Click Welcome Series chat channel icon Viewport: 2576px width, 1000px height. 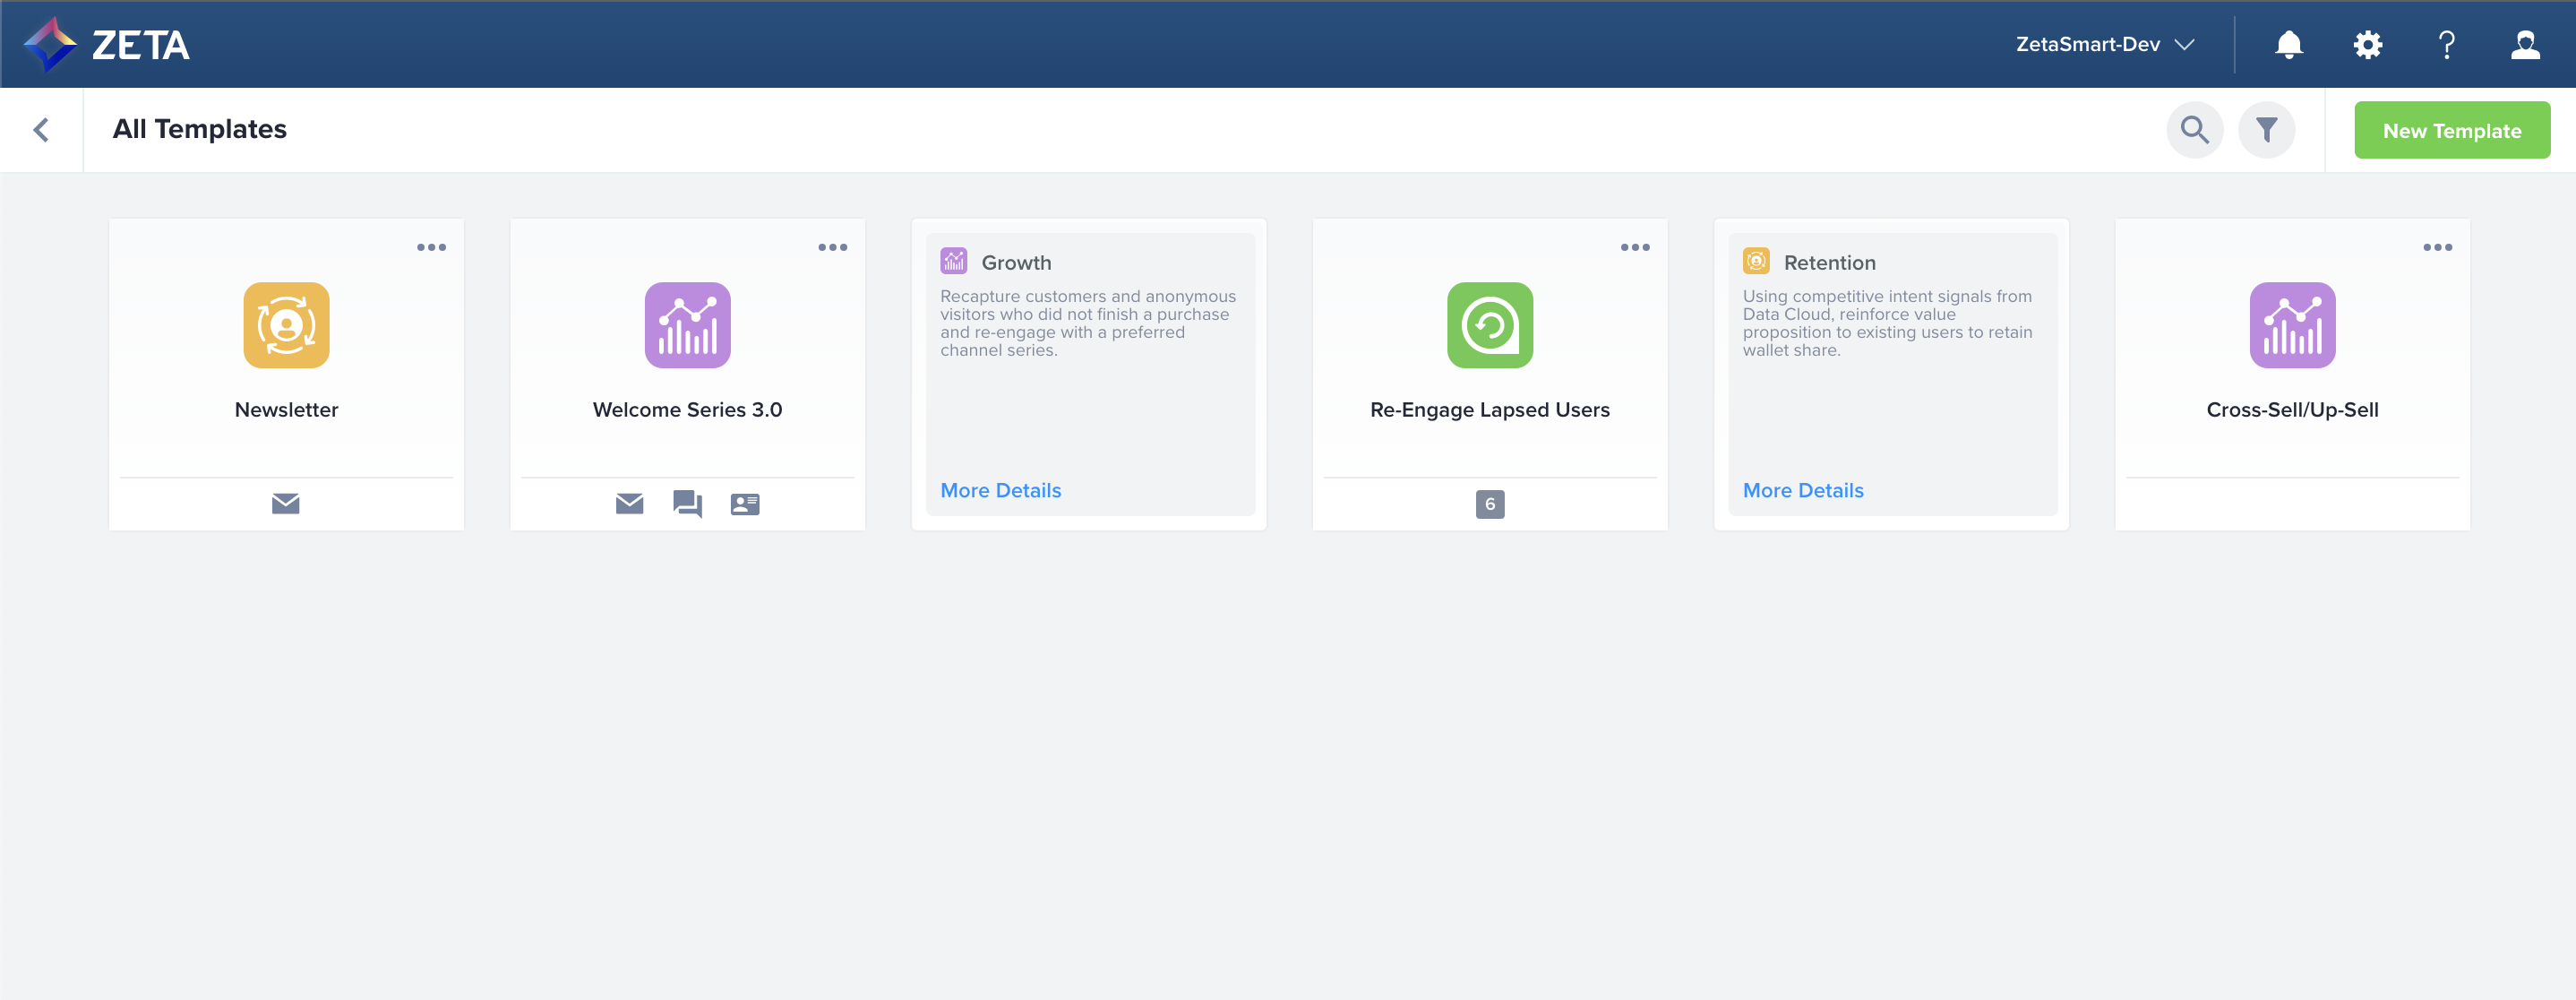687,503
